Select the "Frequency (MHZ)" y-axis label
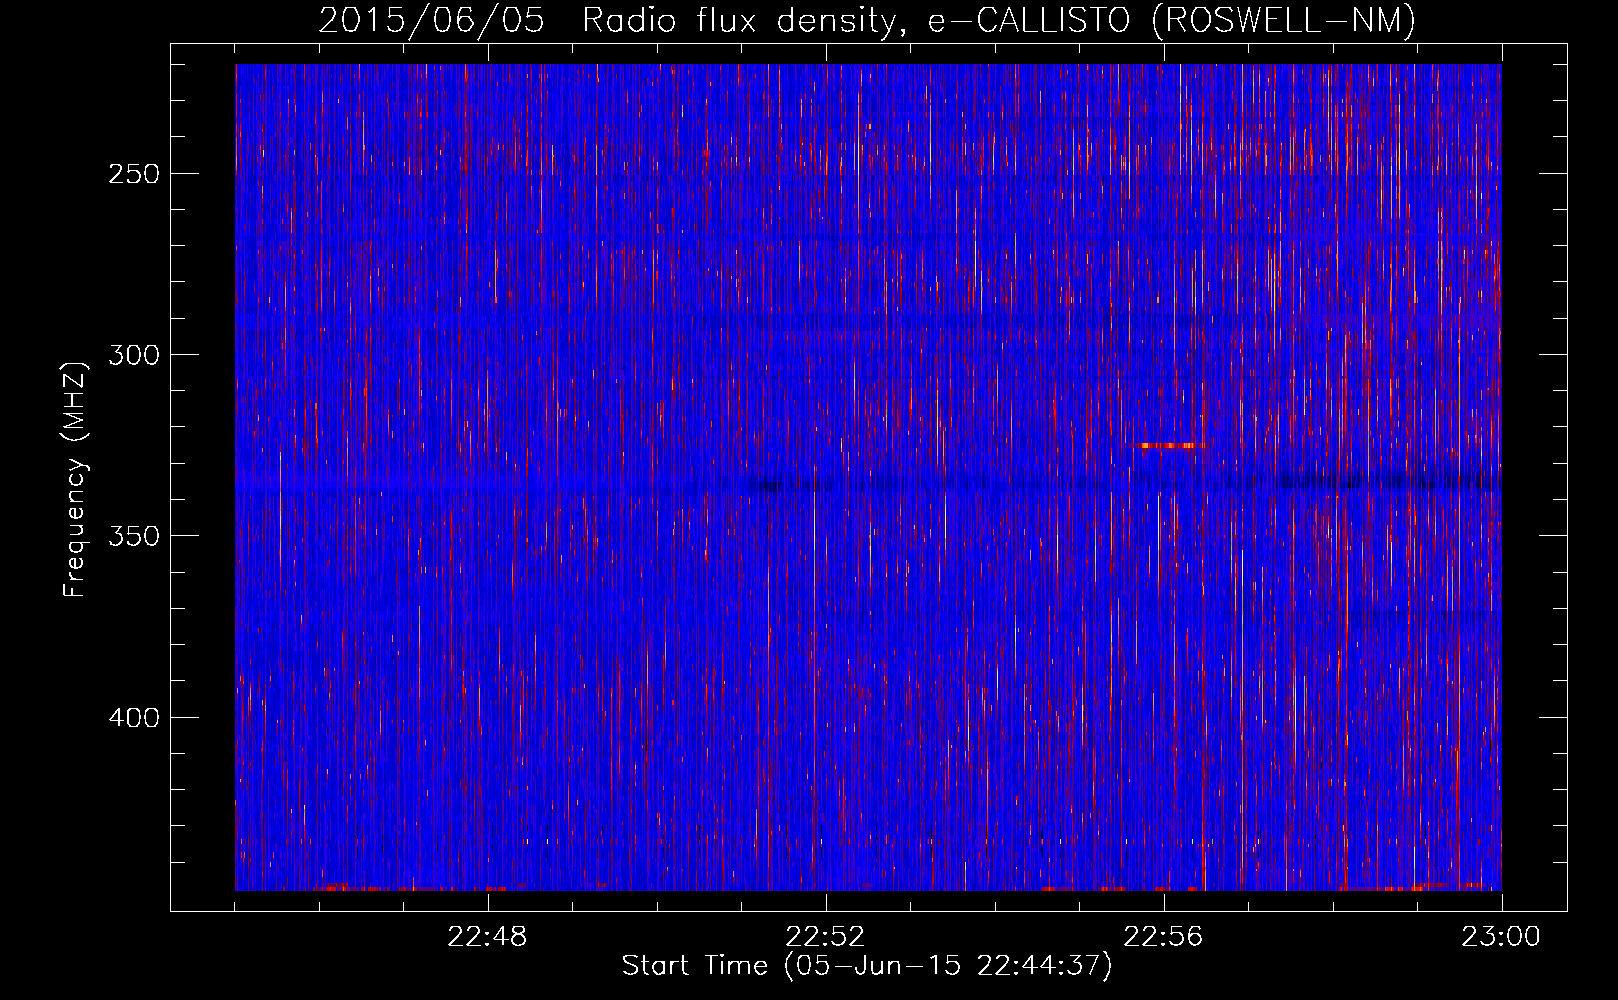The height and width of the screenshot is (1000, 1618). (75, 480)
